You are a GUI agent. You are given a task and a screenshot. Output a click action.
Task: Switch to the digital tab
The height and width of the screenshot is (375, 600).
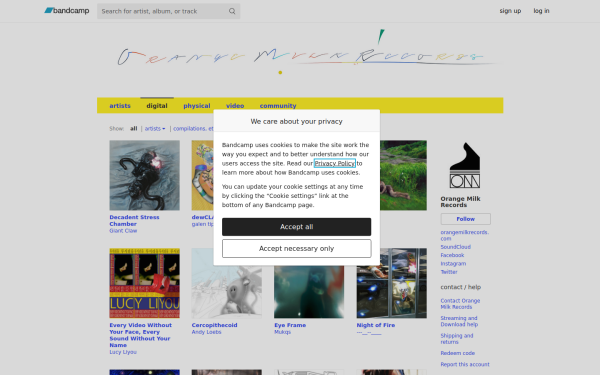click(x=157, y=106)
